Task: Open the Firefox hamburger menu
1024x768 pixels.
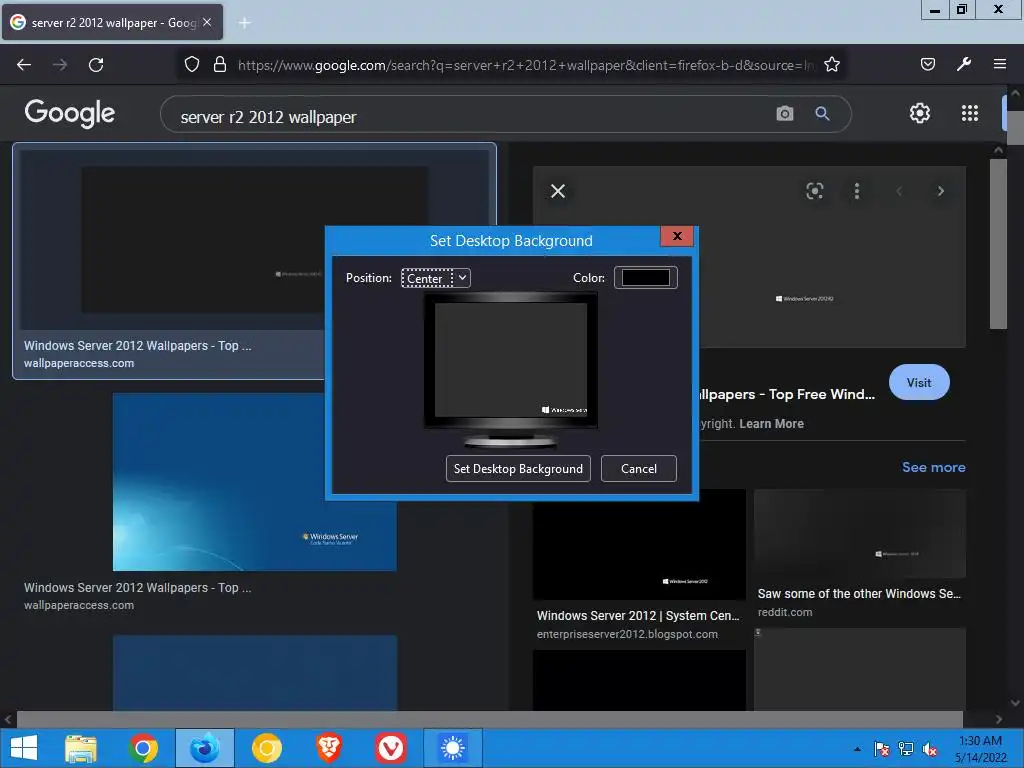Action: coord(999,64)
